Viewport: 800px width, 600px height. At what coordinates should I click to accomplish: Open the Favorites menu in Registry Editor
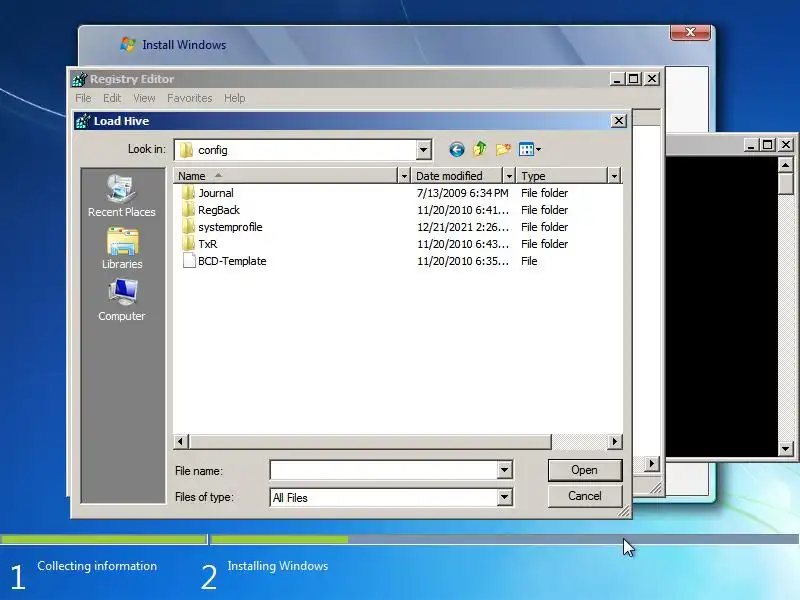click(190, 98)
